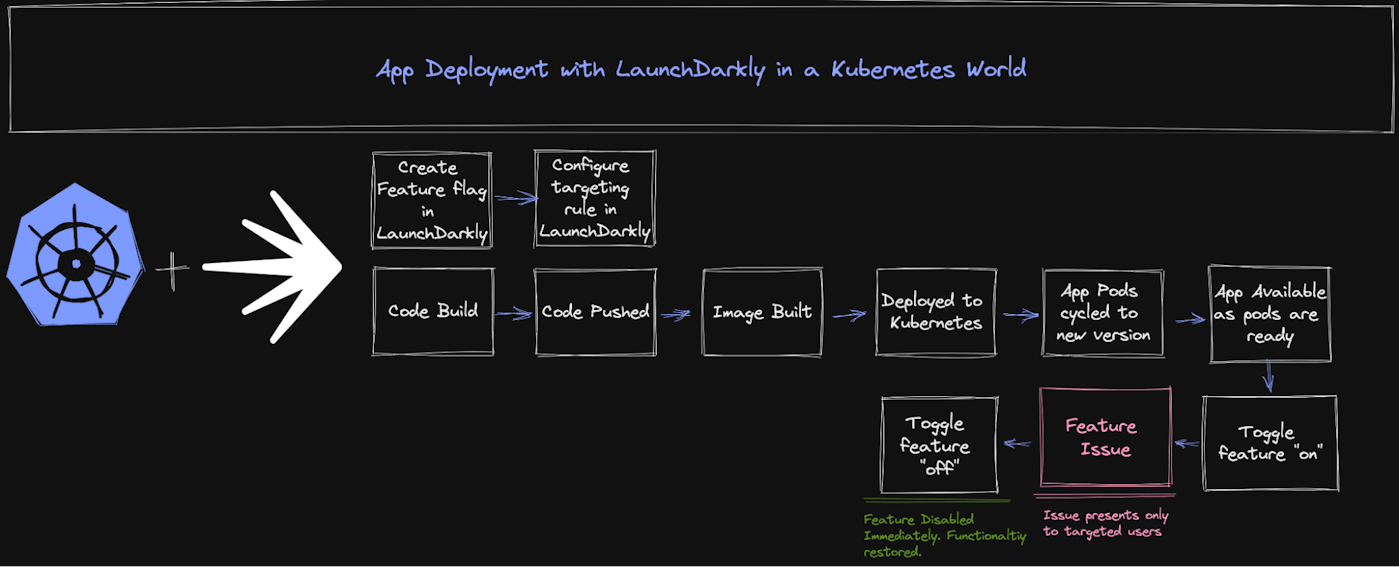Image resolution: width=1399 pixels, height=567 pixels.
Task: Click the Create Feature flag in LaunchDarkly box
Action: click(x=432, y=200)
